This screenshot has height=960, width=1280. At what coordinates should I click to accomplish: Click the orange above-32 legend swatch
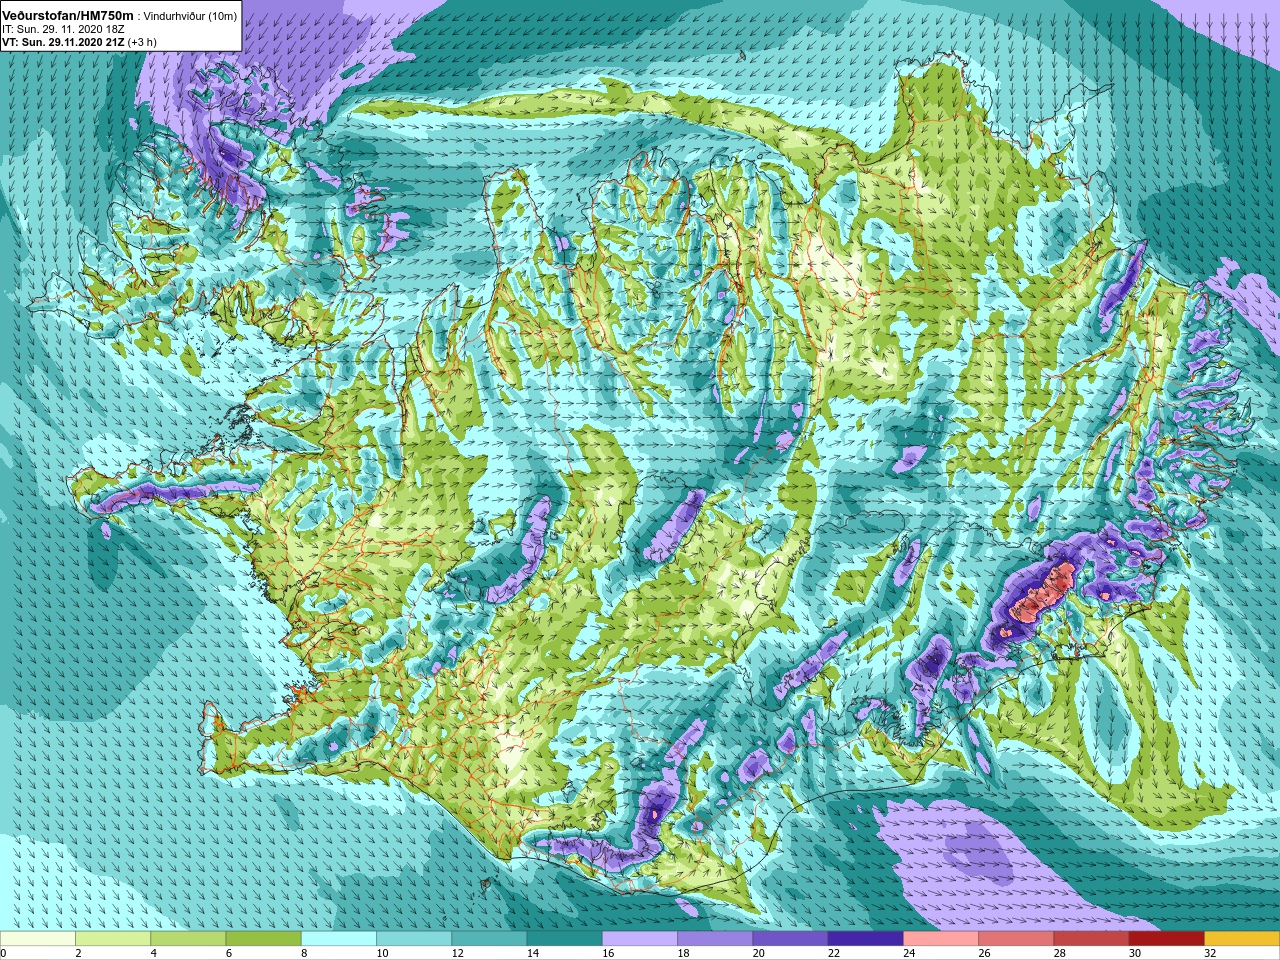click(x=1242, y=939)
